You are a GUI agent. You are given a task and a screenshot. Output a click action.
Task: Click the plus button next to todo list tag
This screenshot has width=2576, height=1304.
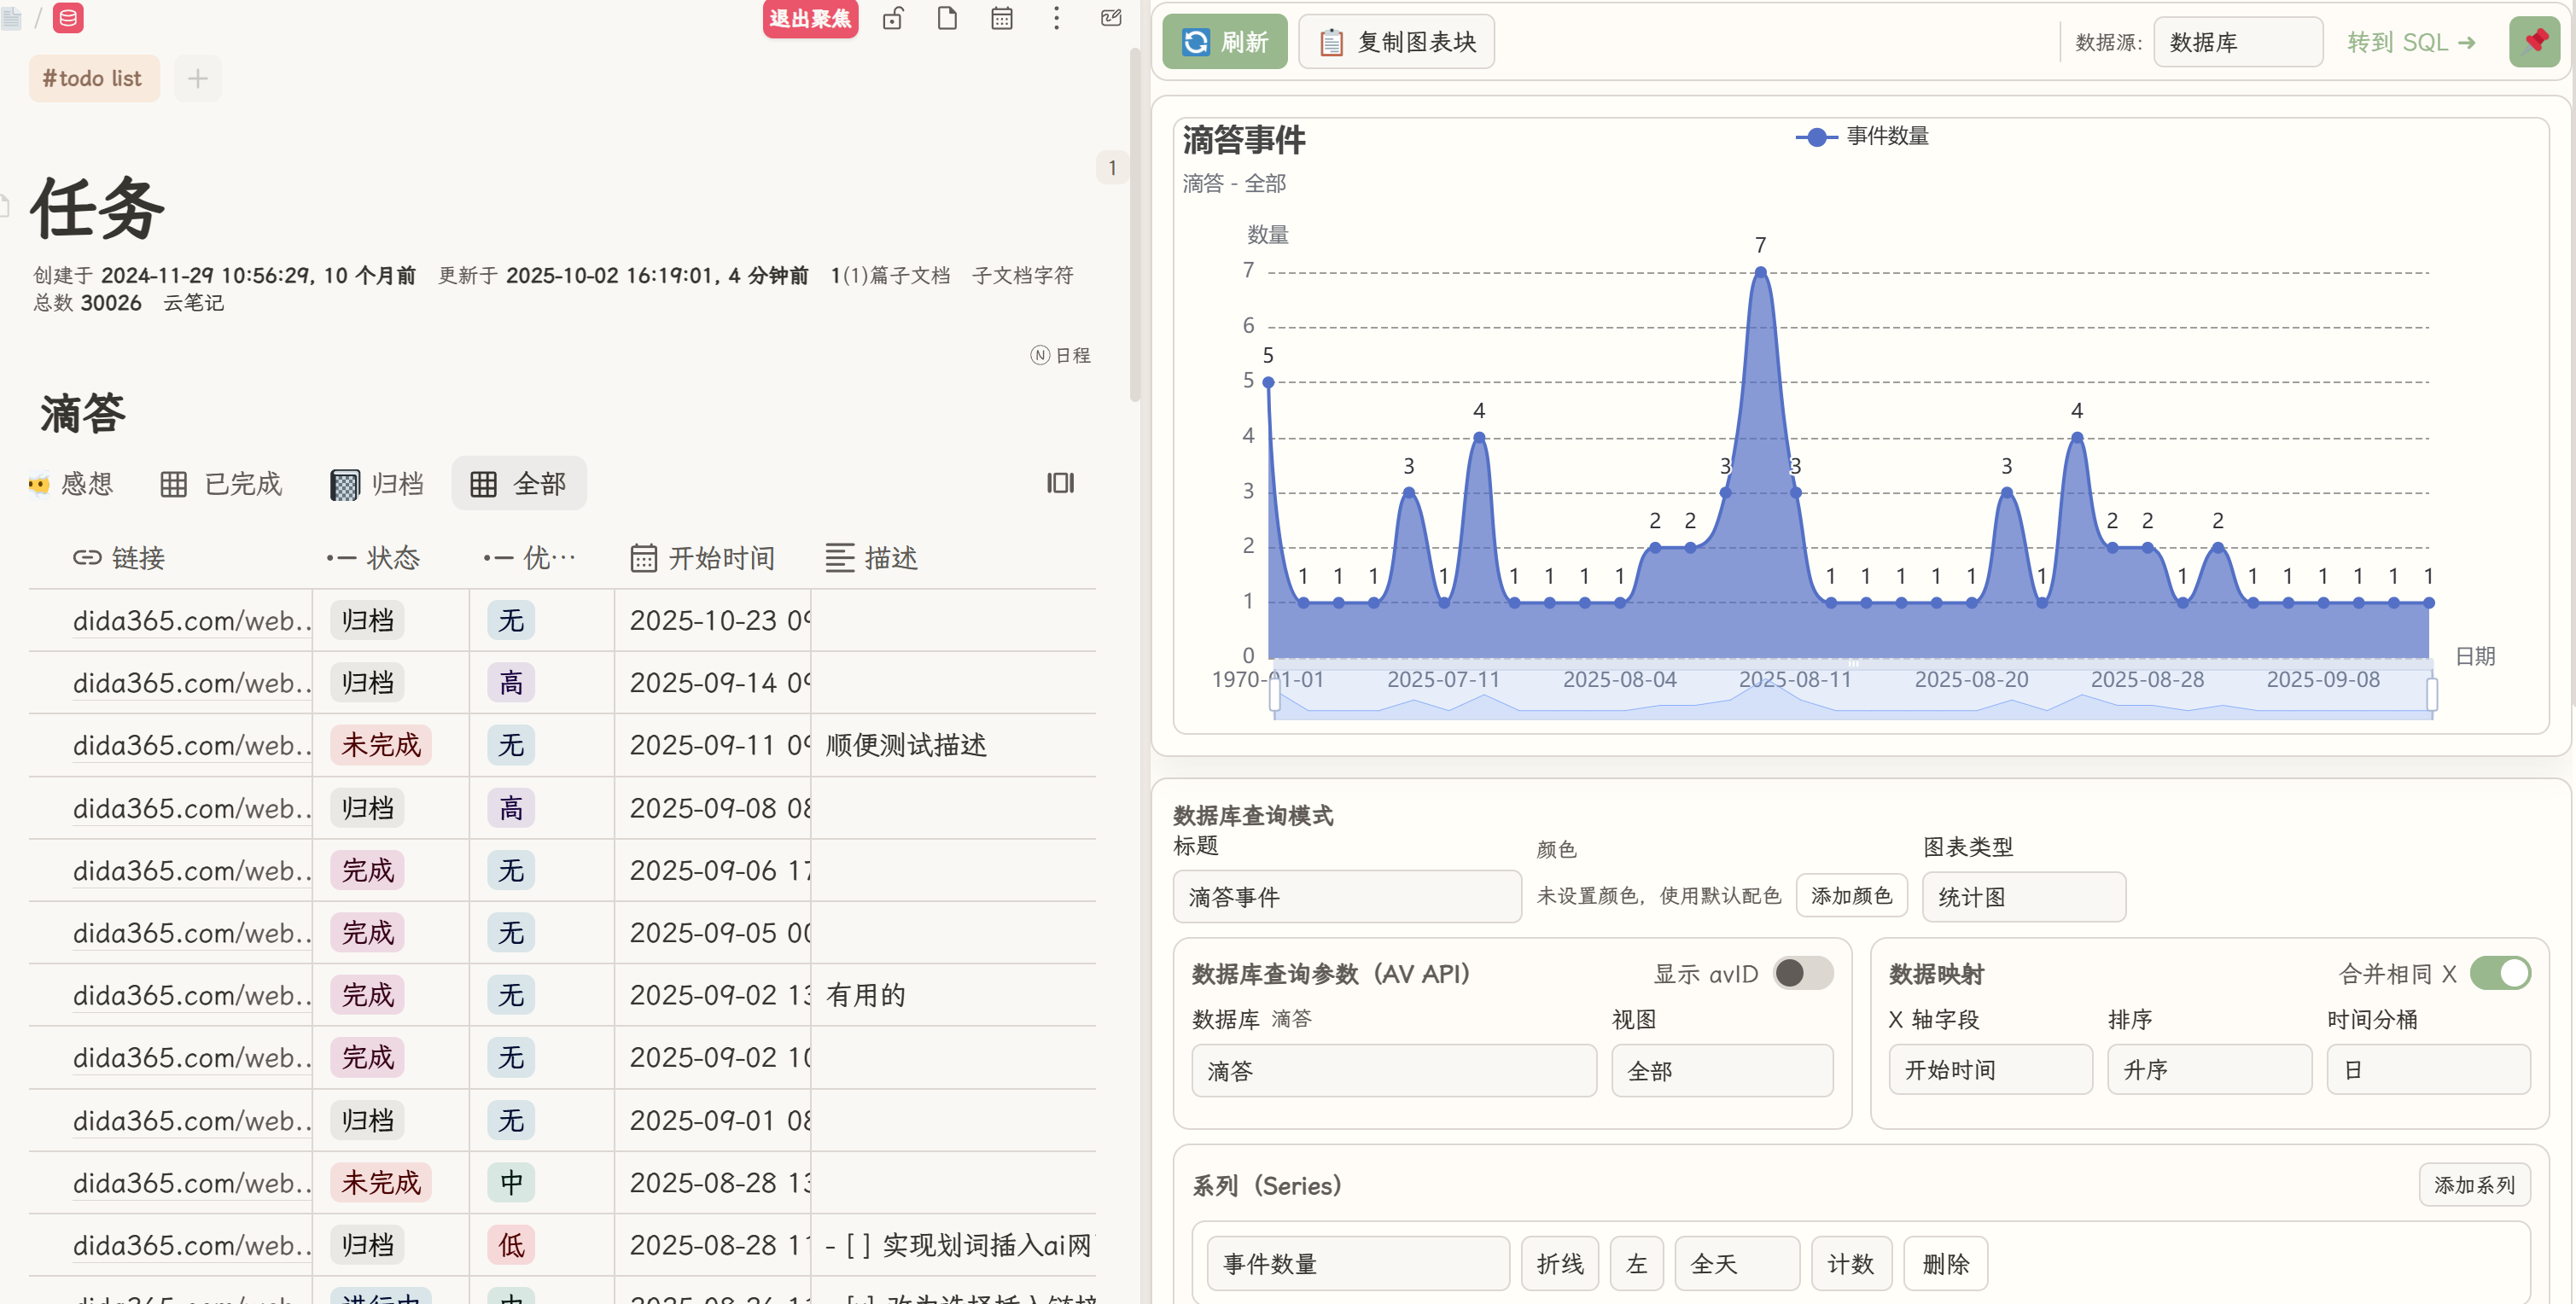coord(198,78)
